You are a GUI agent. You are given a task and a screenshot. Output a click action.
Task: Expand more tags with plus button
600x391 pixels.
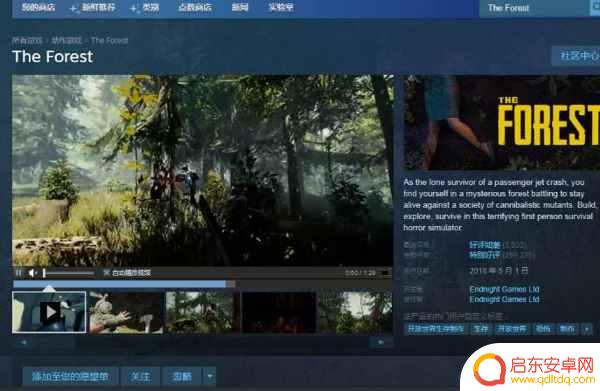pos(587,329)
